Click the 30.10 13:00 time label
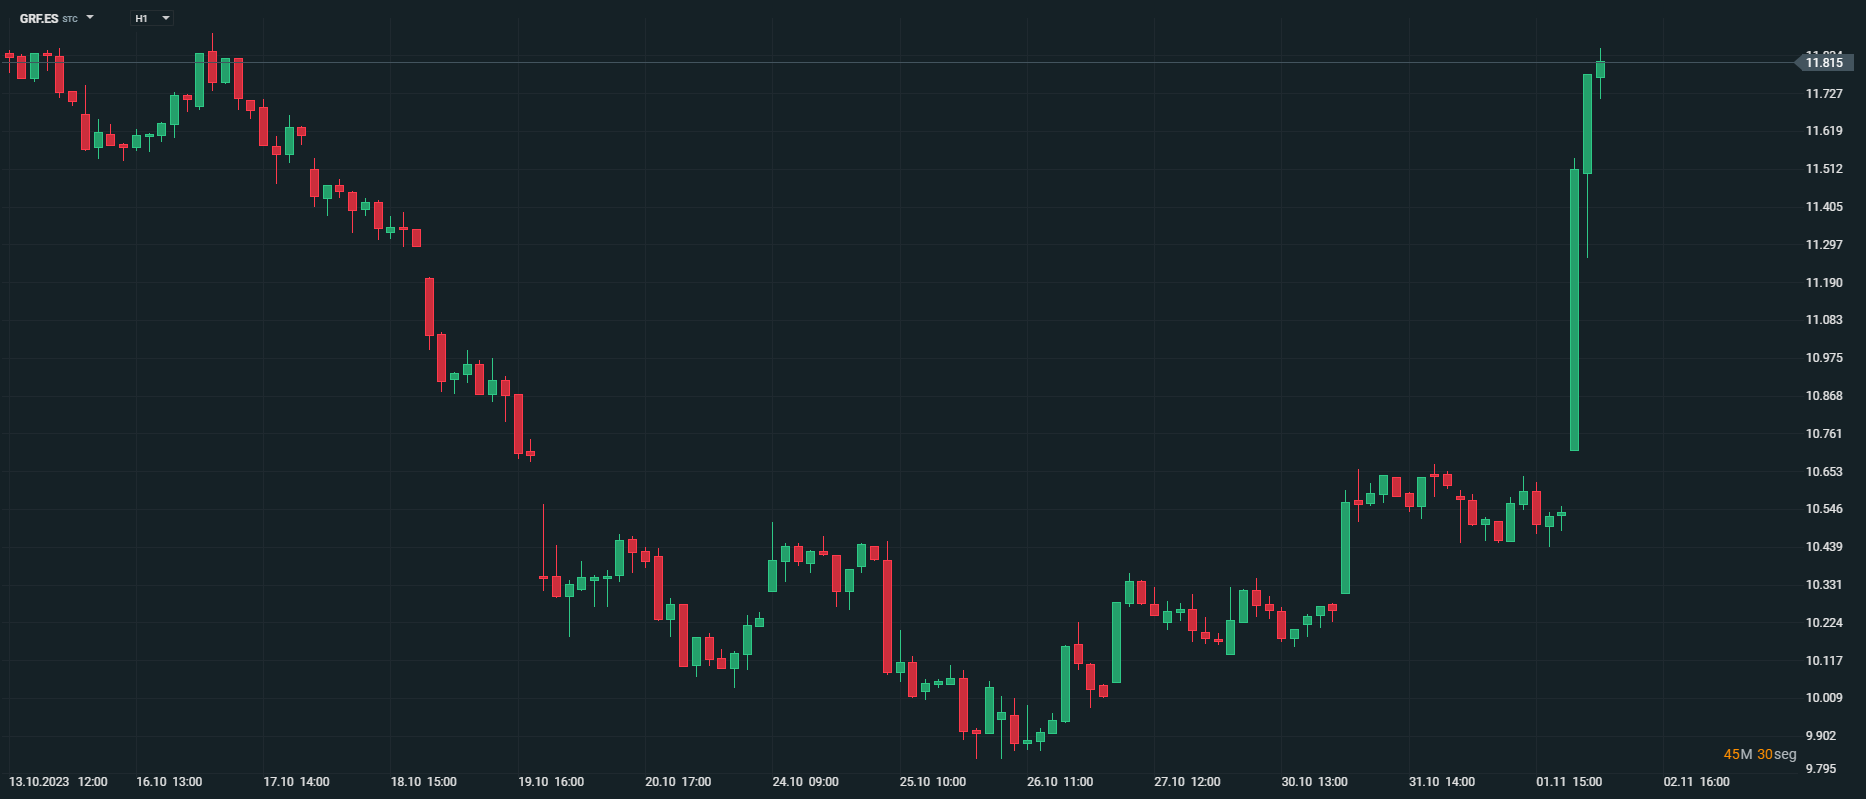The image size is (1866, 799). tap(1314, 782)
